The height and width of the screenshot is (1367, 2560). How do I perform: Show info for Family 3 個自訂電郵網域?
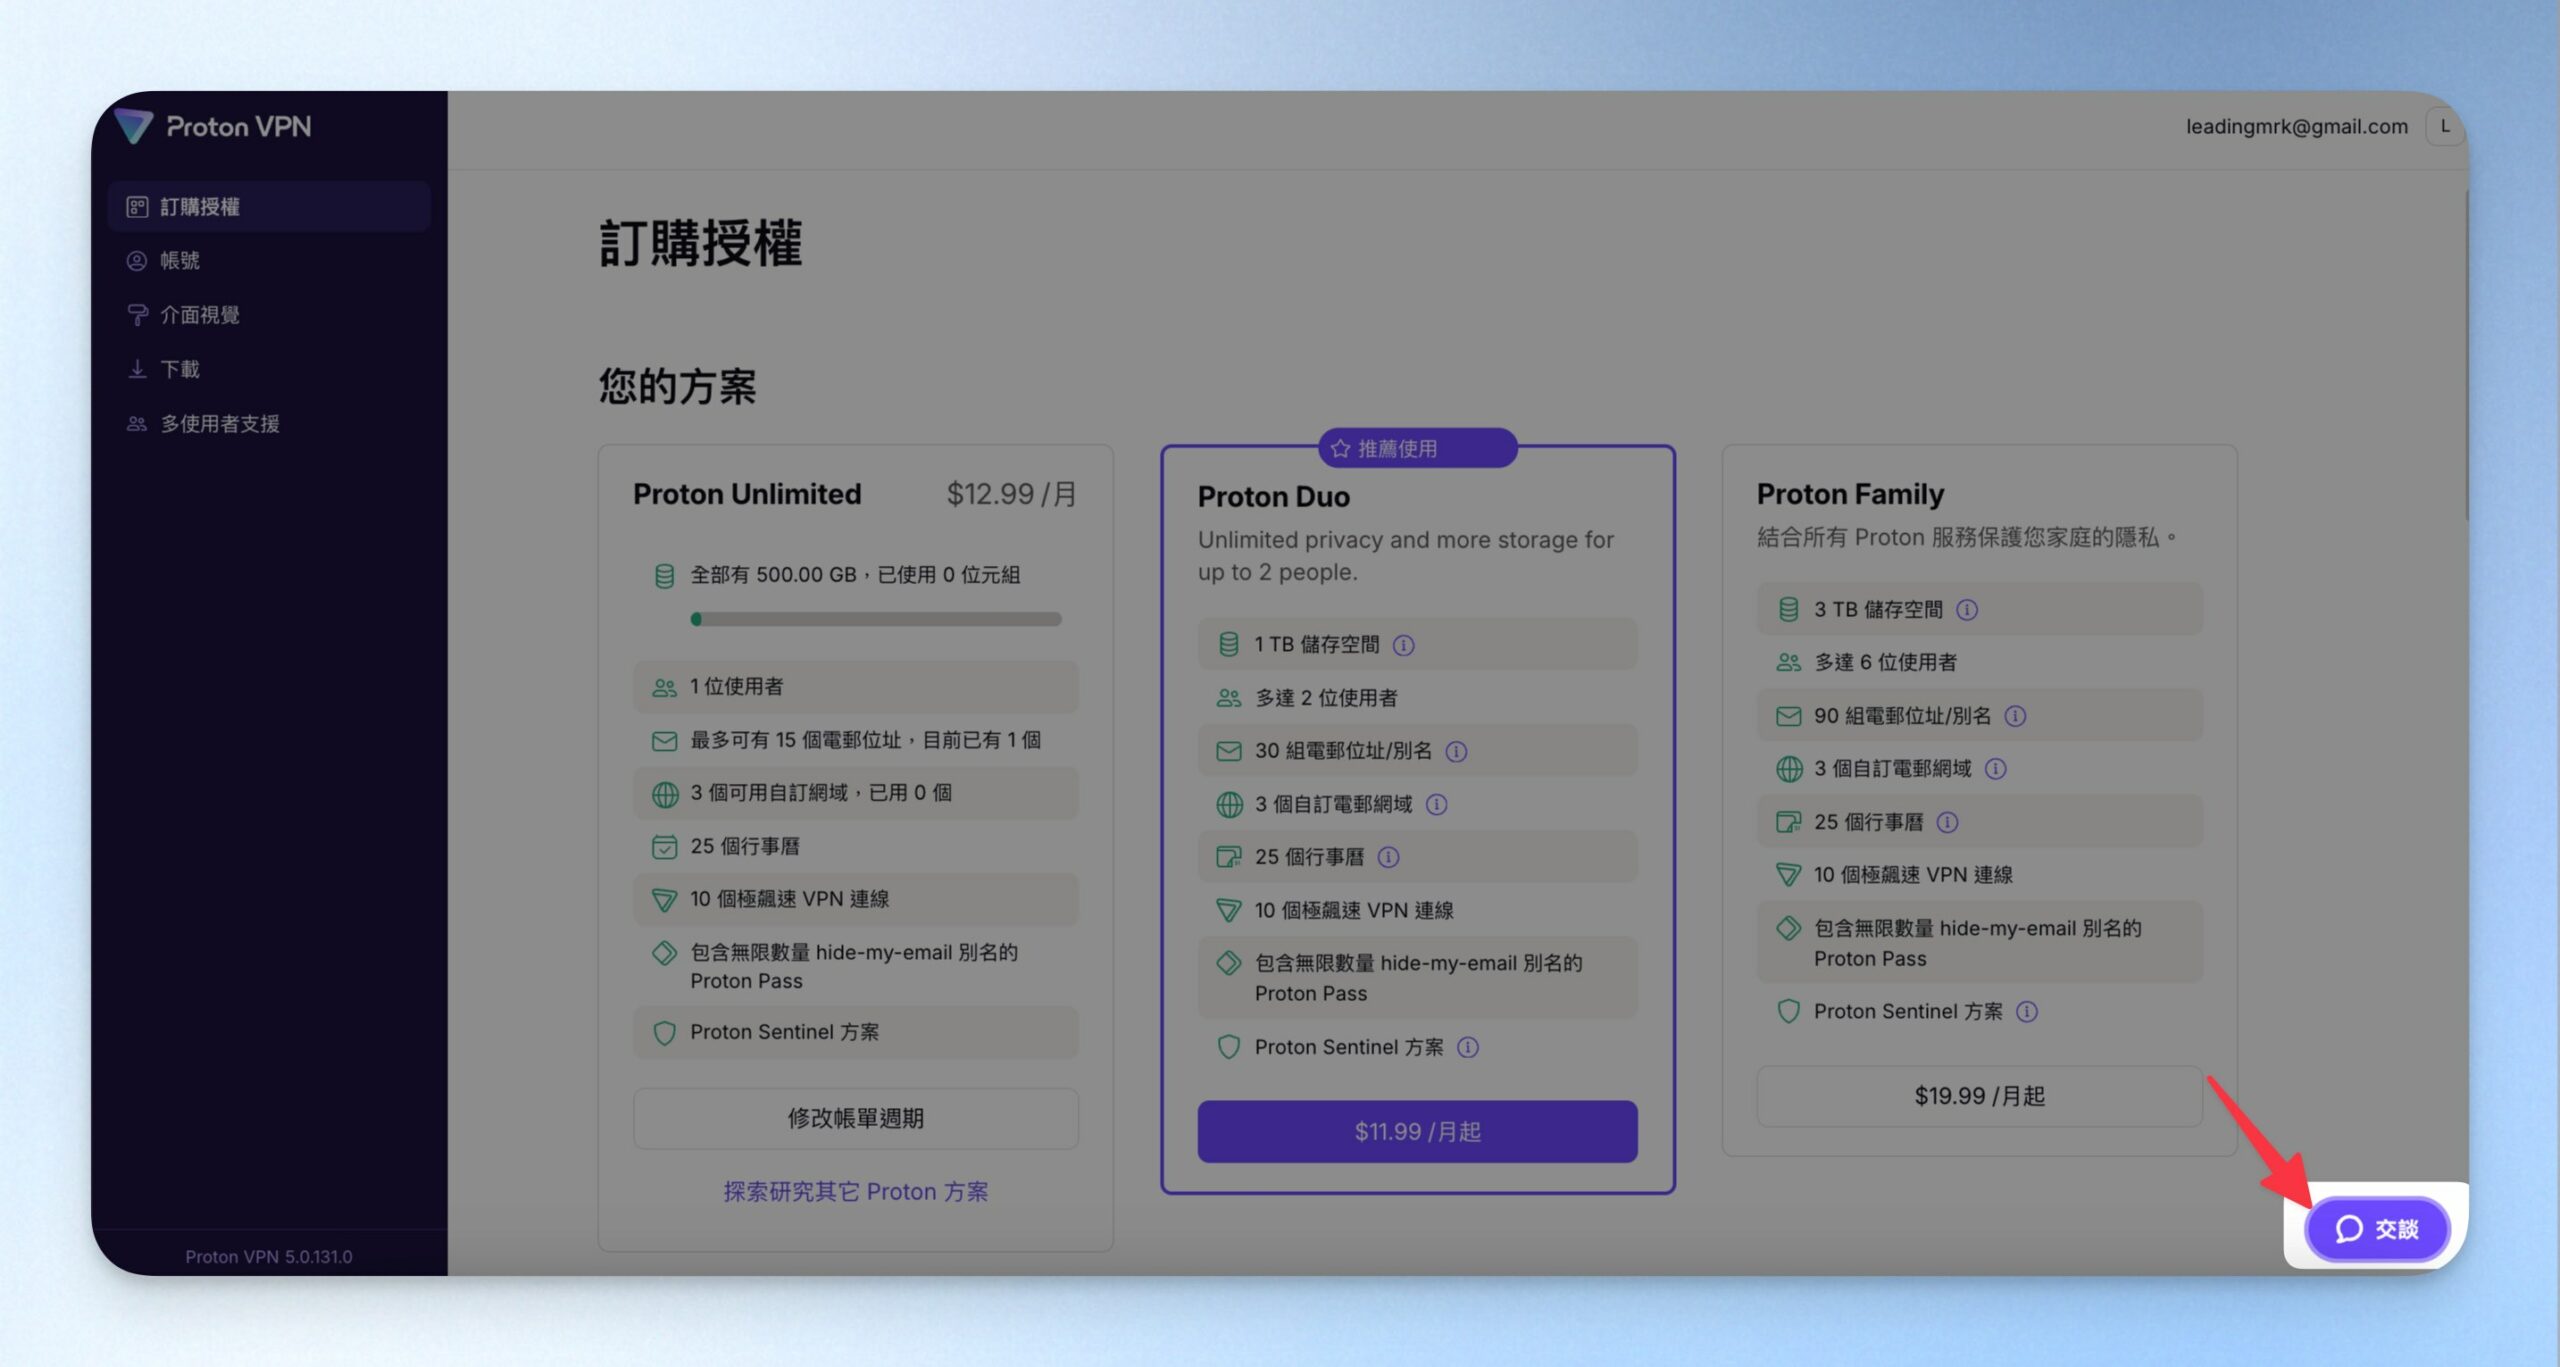click(1995, 769)
